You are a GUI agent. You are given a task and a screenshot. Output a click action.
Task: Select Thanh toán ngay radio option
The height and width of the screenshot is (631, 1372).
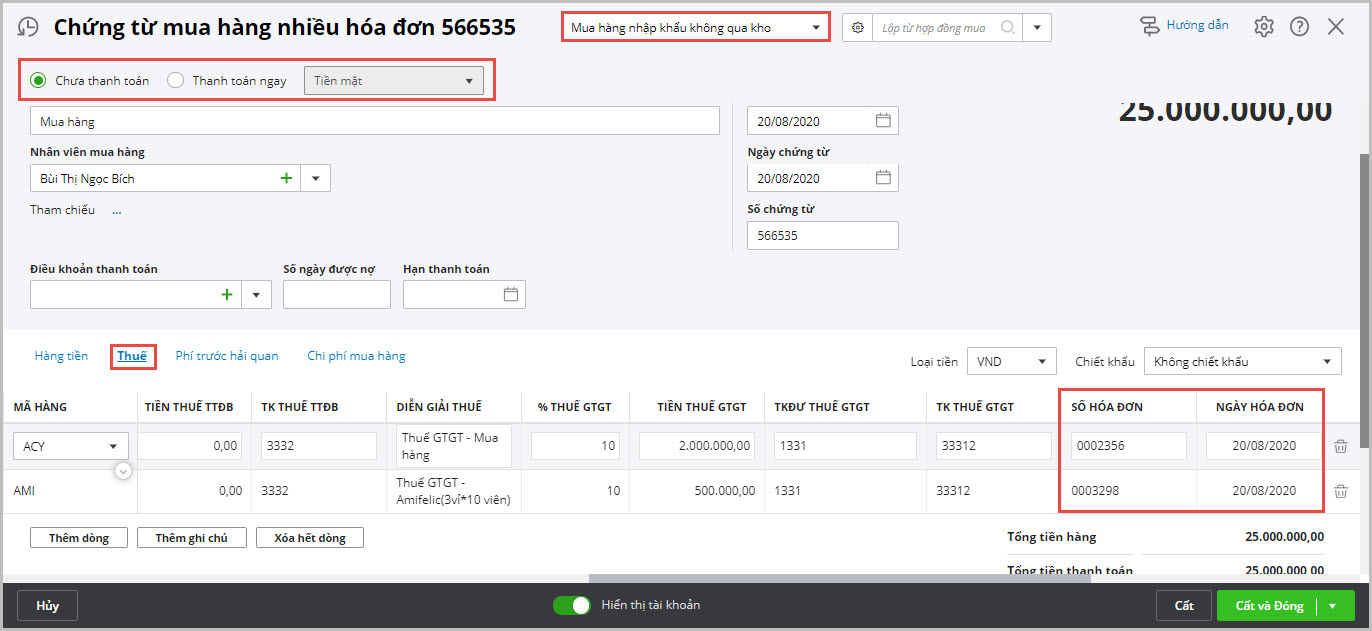[x=176, y=81]
